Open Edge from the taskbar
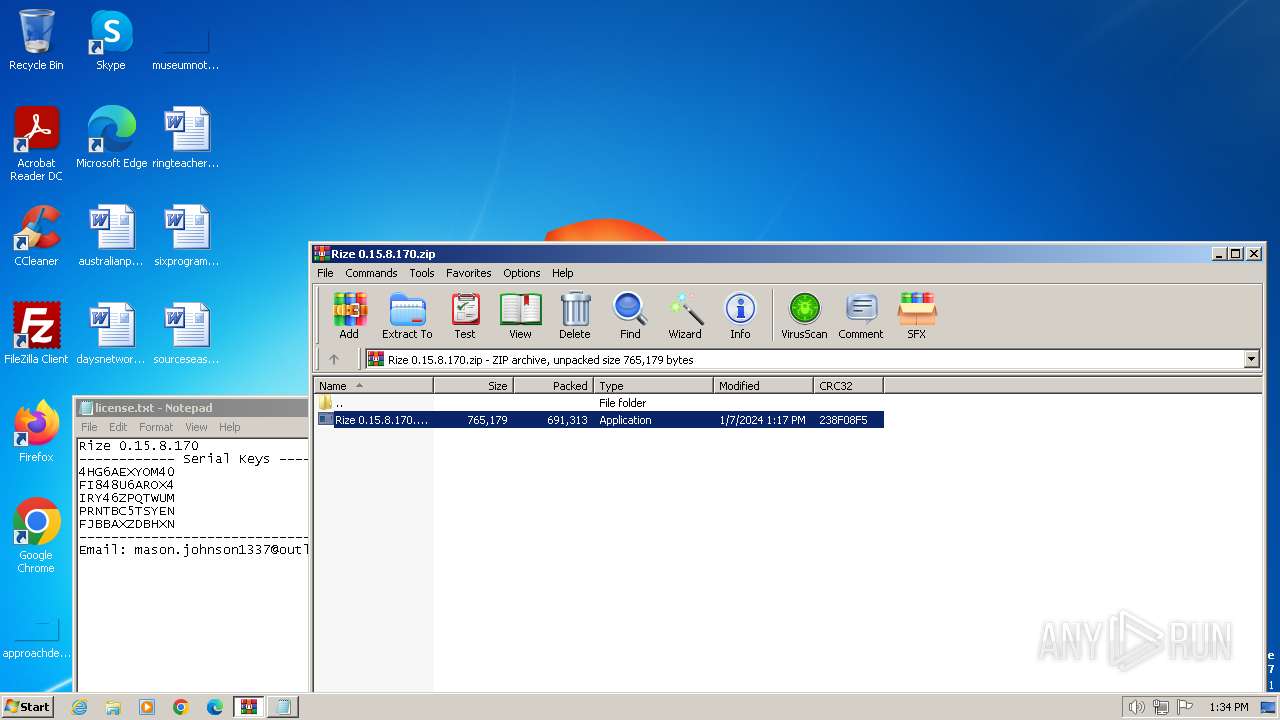The height and width of the screenshot is (720, 1280). click(215, 707)
